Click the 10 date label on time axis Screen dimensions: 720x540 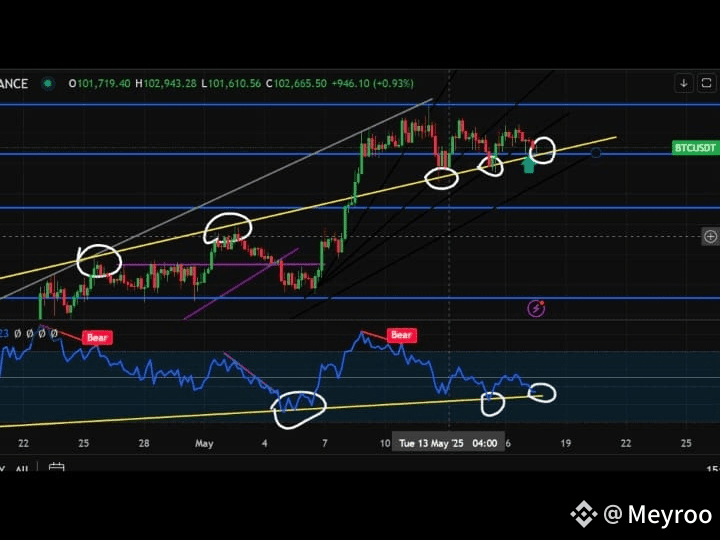click(385, 443)
